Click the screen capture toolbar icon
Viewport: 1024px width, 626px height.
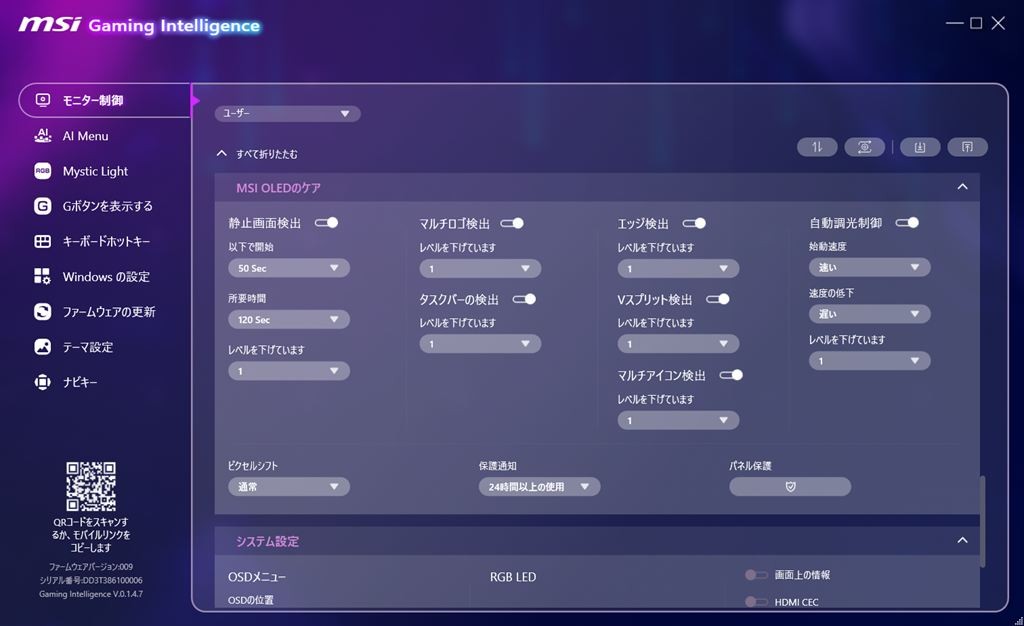click(x=864, y=147)
